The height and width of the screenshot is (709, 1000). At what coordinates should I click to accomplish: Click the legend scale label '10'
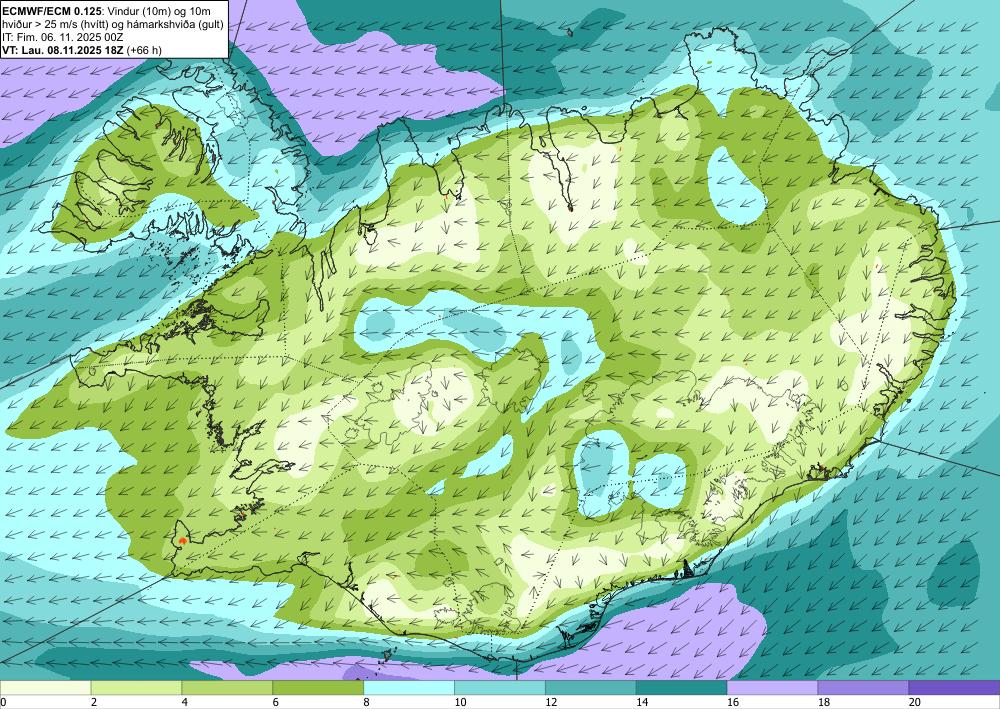point(460,703)
